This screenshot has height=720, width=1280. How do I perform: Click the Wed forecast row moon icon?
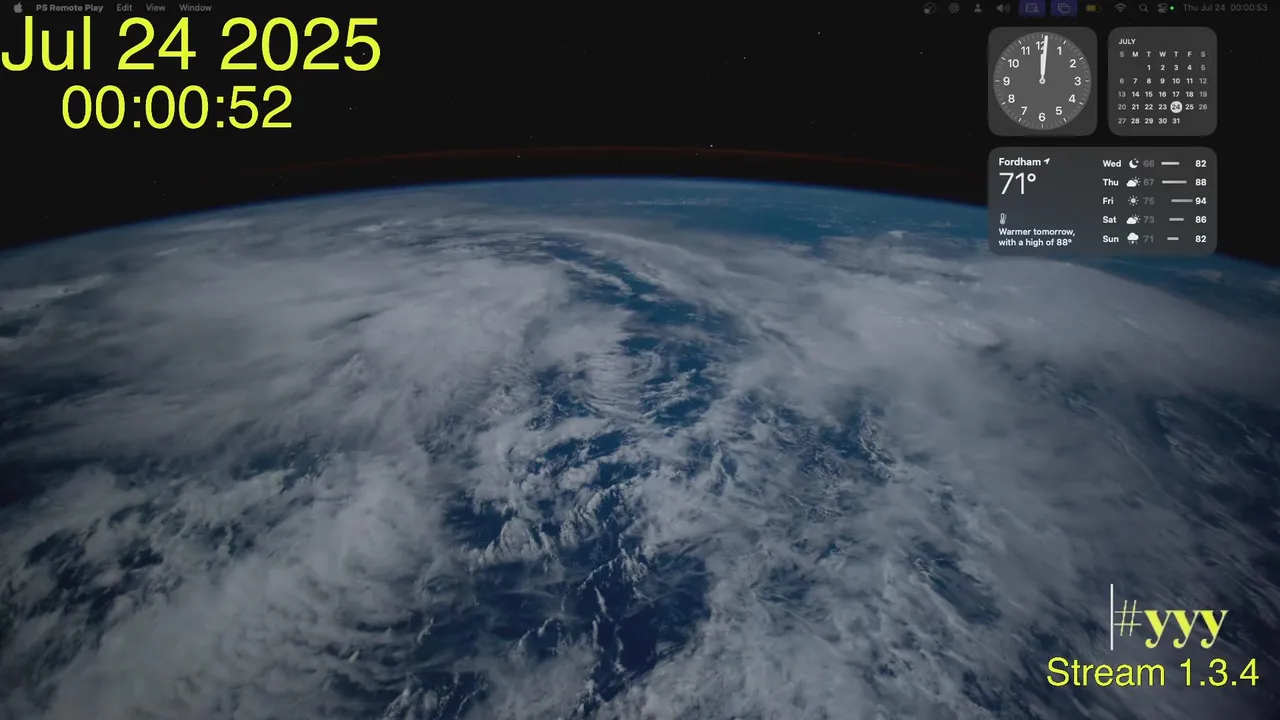[1133, 163]
